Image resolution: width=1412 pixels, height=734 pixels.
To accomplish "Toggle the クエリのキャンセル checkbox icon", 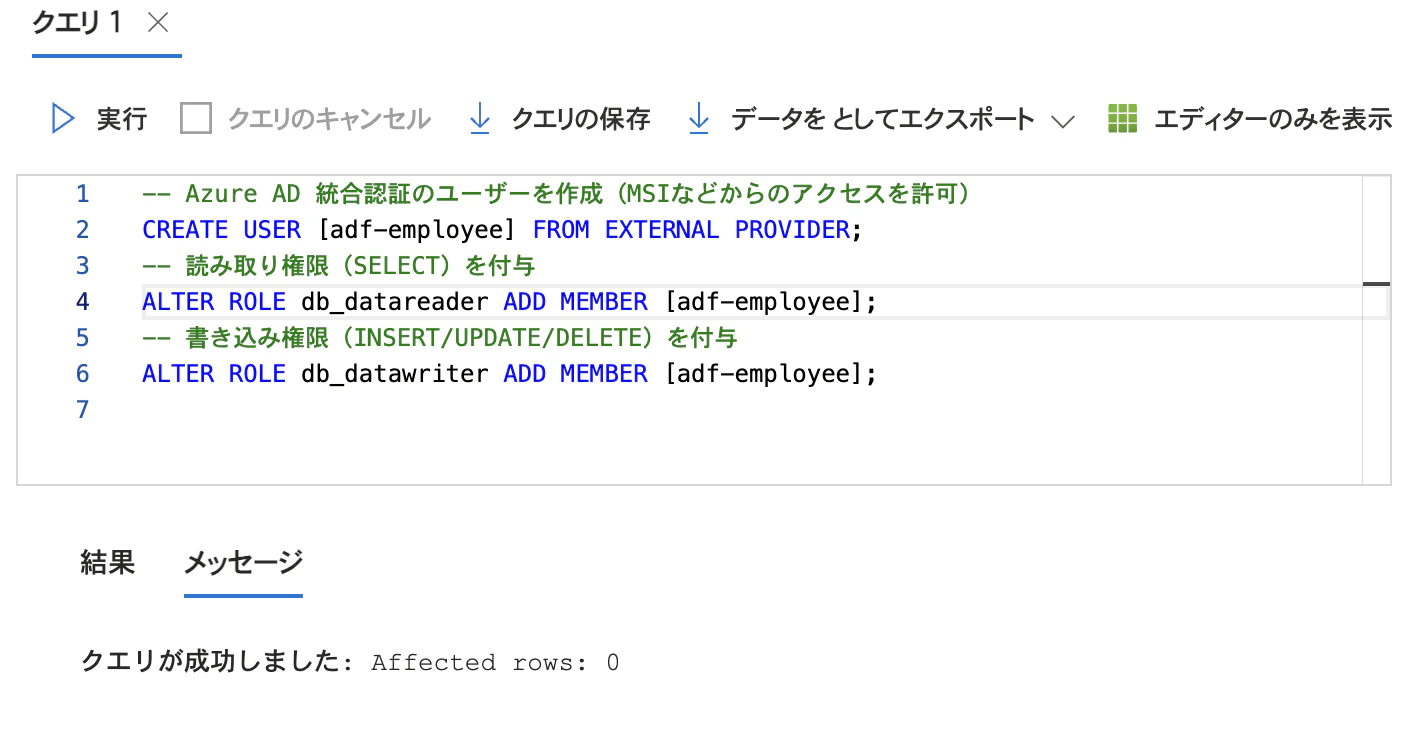I will click(x=196, y=119).
